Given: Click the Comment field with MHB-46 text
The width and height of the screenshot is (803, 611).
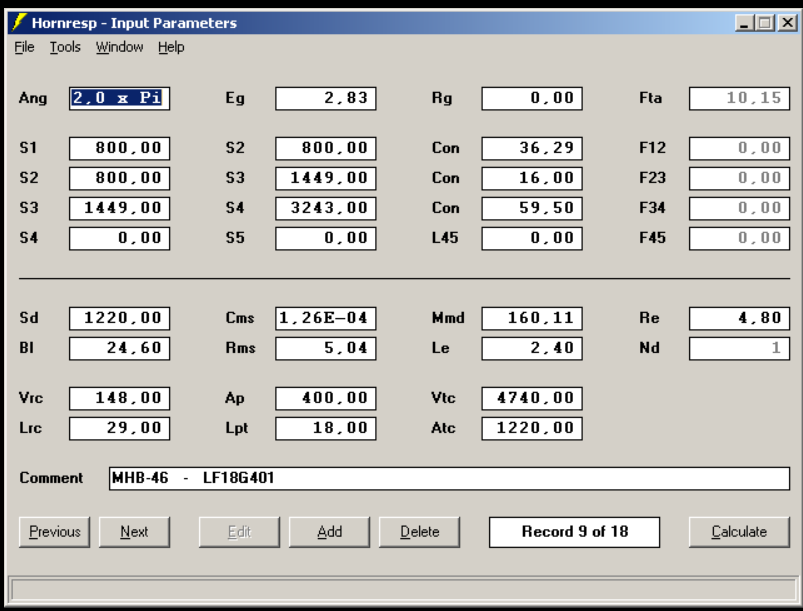Looking at the screenshot, I should point(449,478).
